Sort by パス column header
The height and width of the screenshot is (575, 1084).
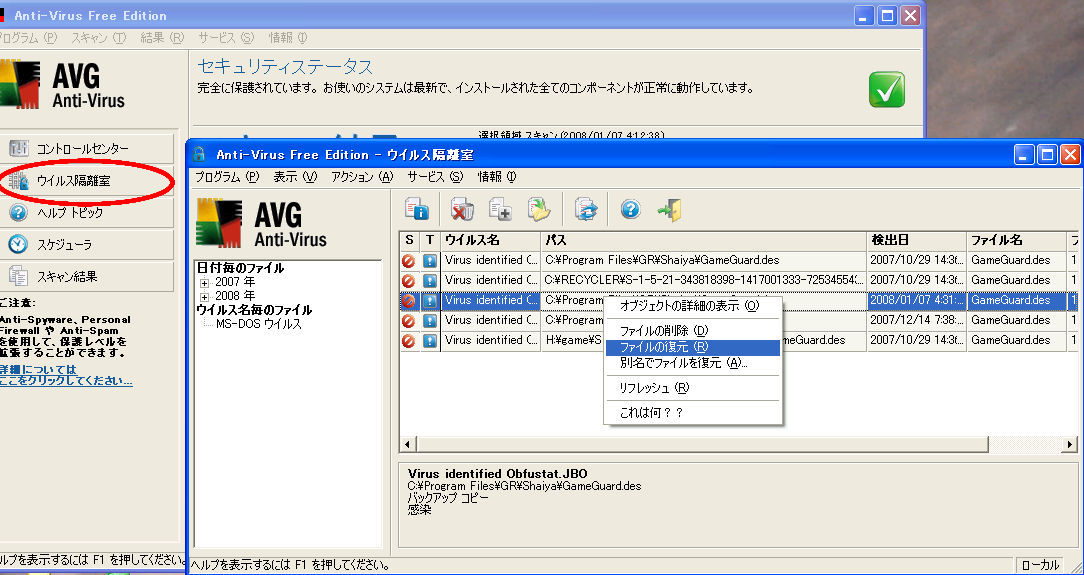(x=704, y=241)
